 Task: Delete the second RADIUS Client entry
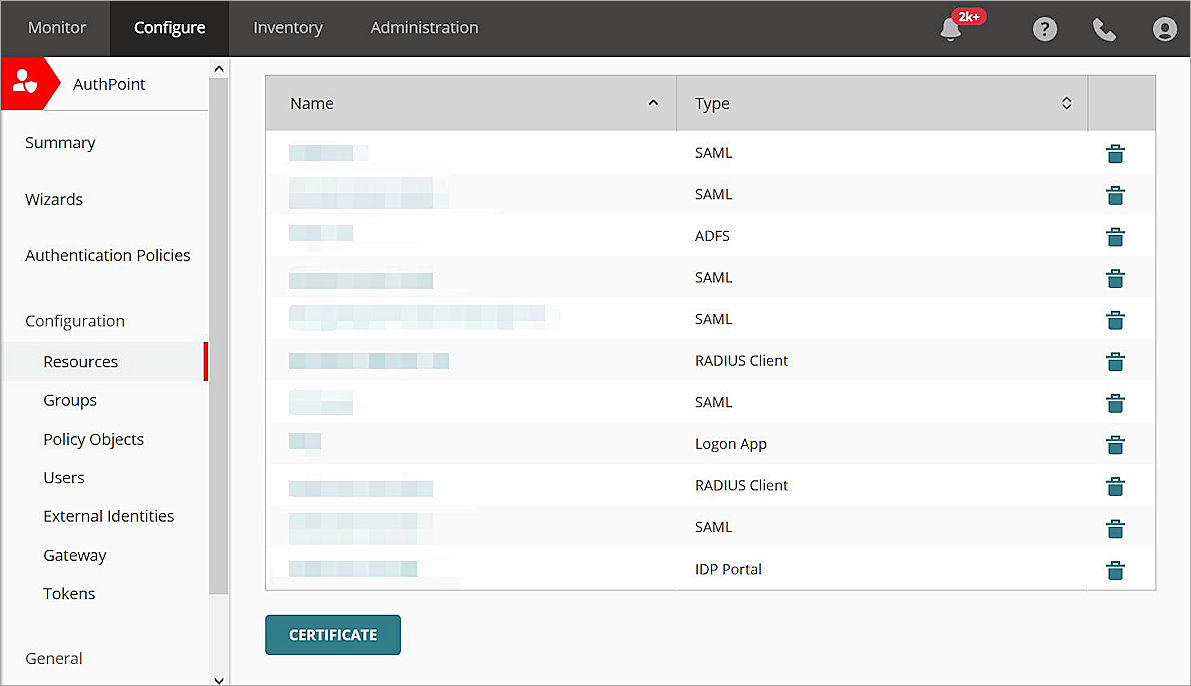pyautogui.click(x=1115, y=487)
